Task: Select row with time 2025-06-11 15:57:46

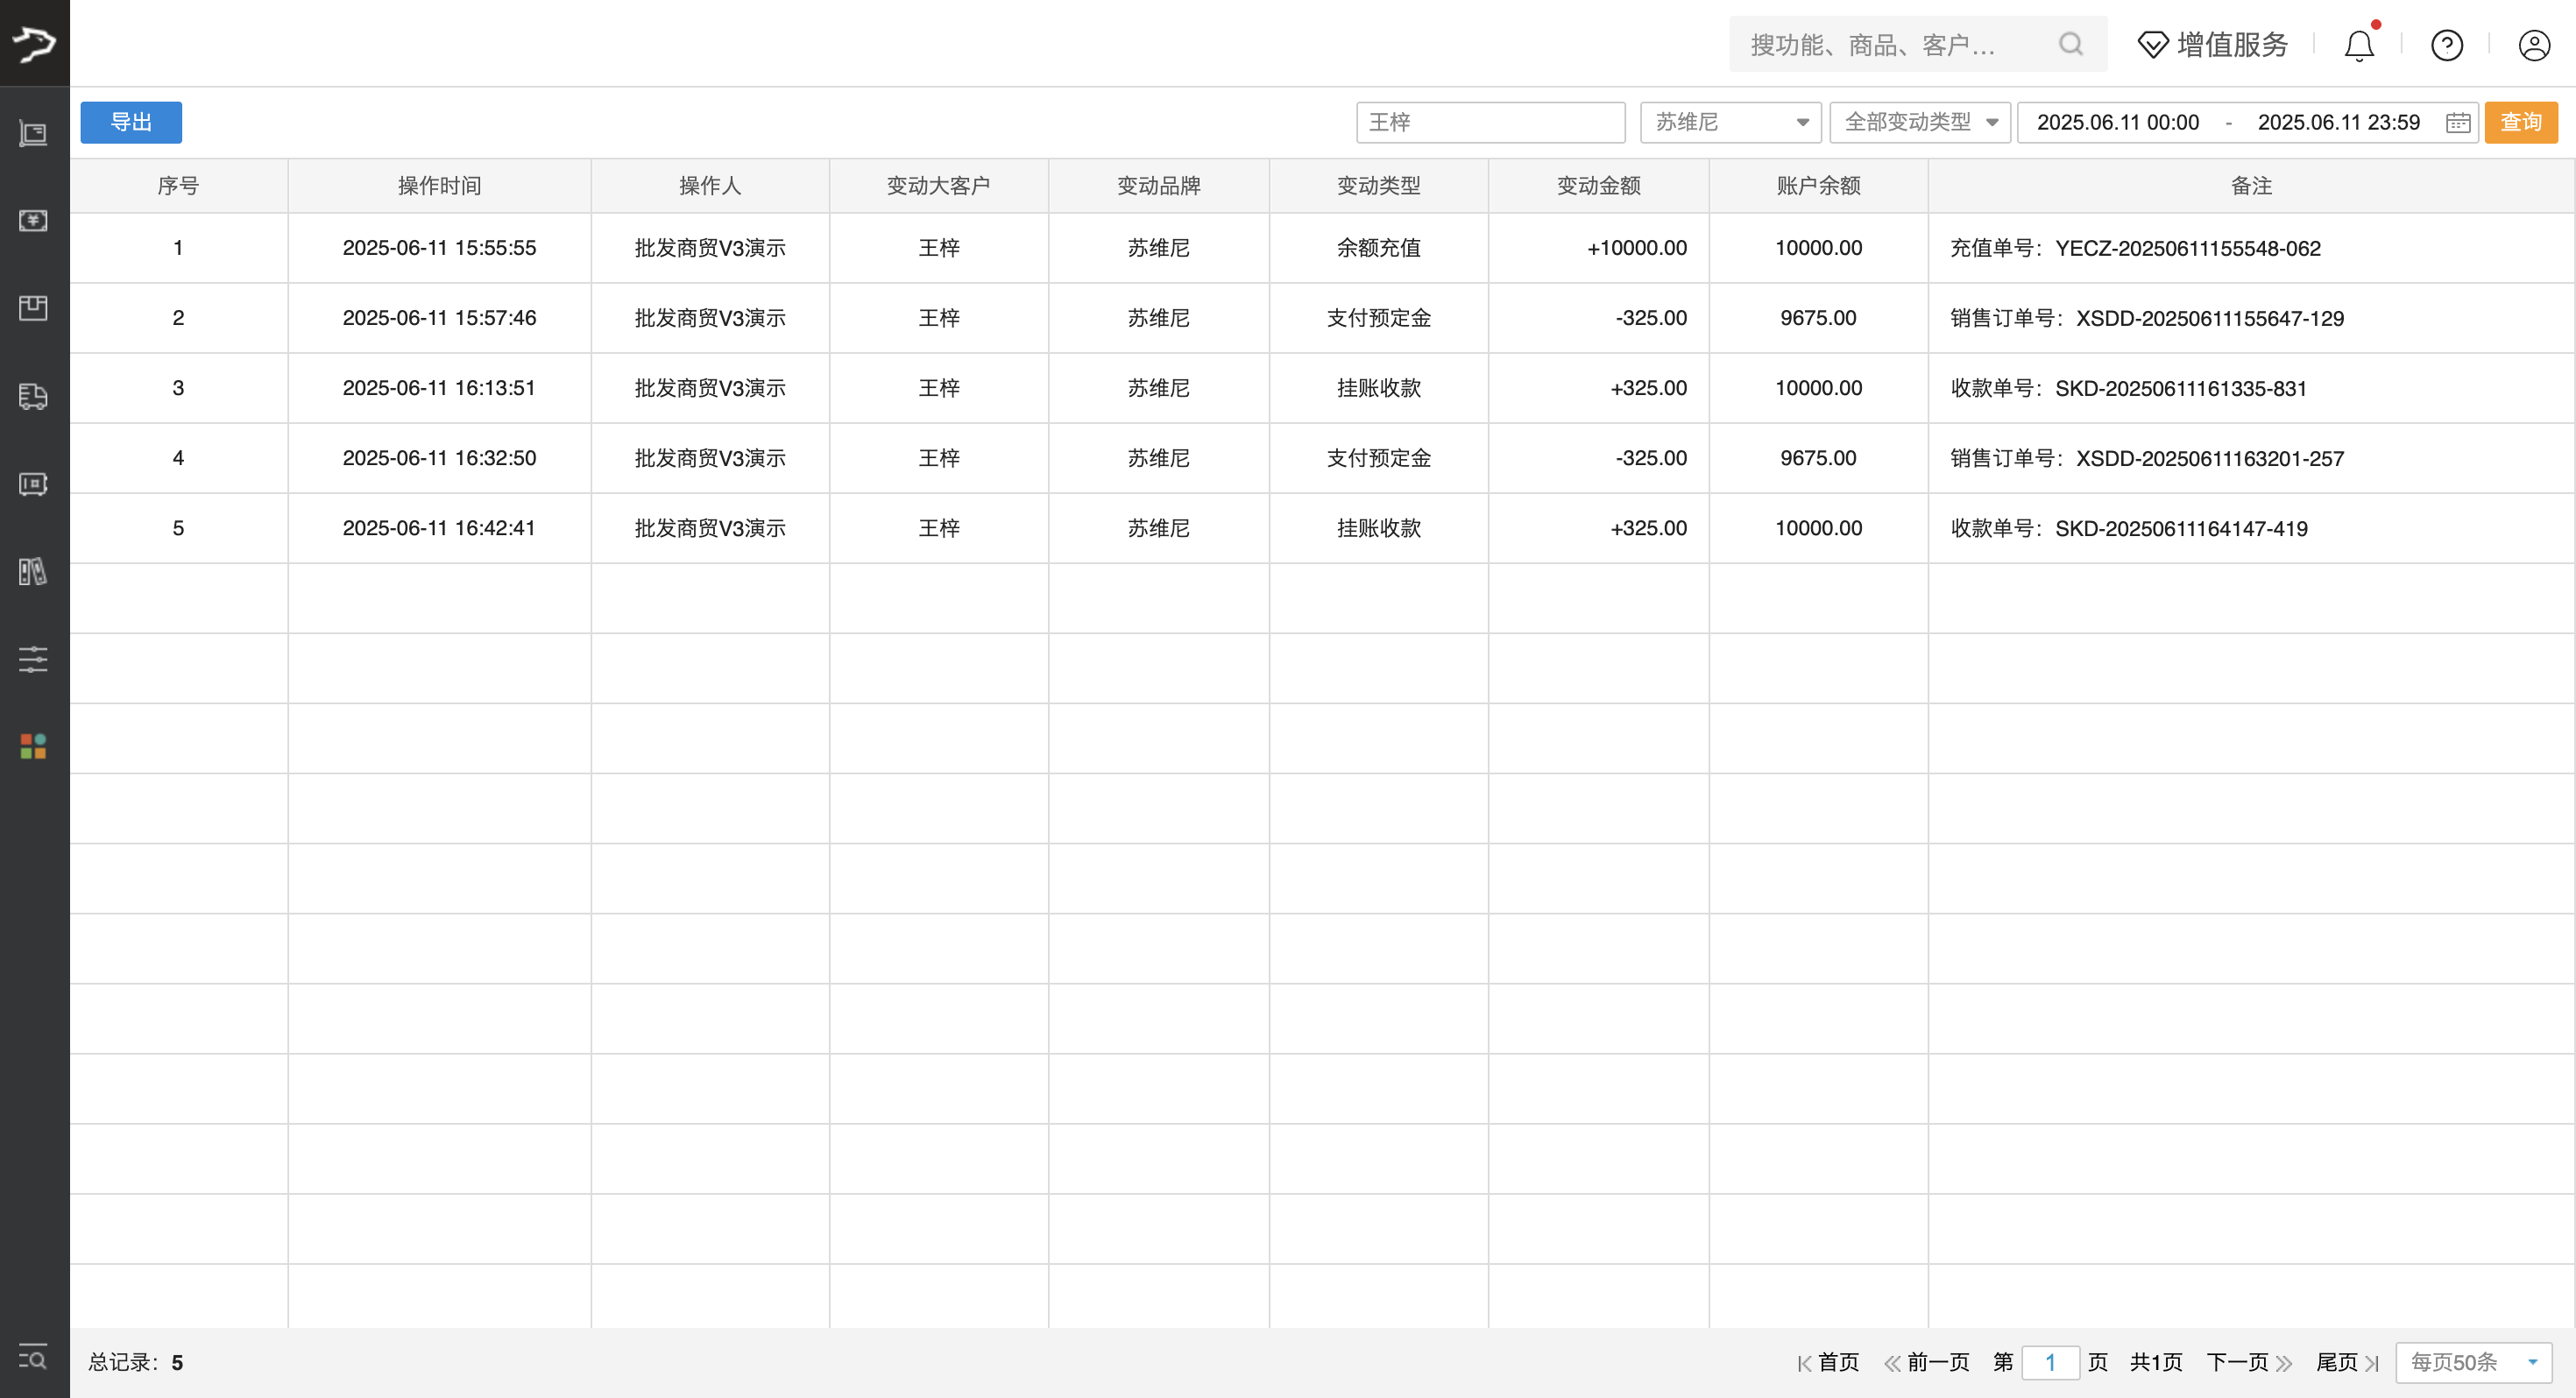Action: [x=1322, y=317]
